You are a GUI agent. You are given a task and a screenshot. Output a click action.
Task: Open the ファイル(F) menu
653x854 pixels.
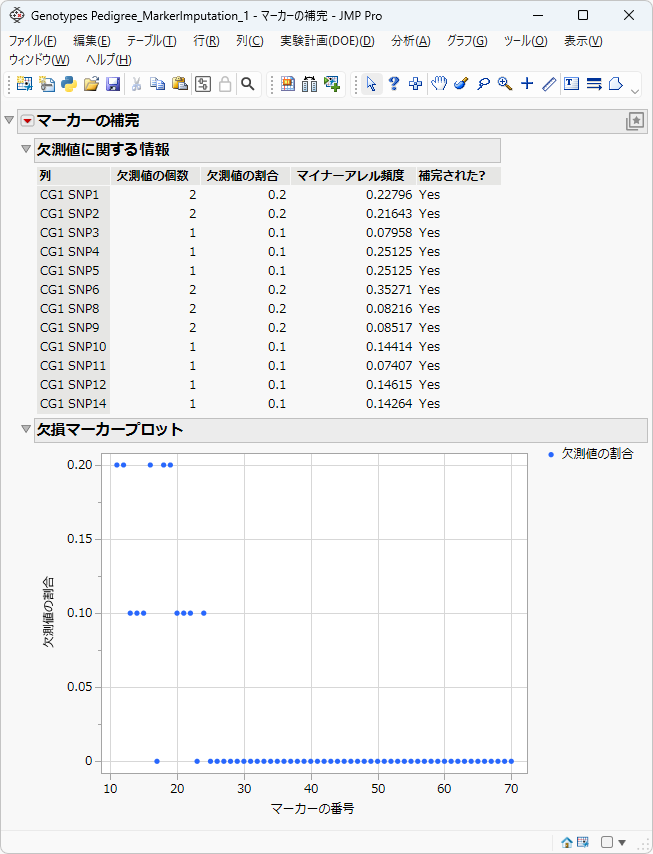[x=33, y=41]
